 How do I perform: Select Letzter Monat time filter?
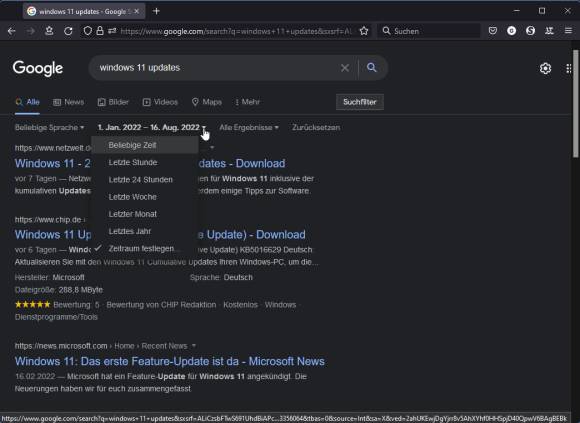pos(145,214)
